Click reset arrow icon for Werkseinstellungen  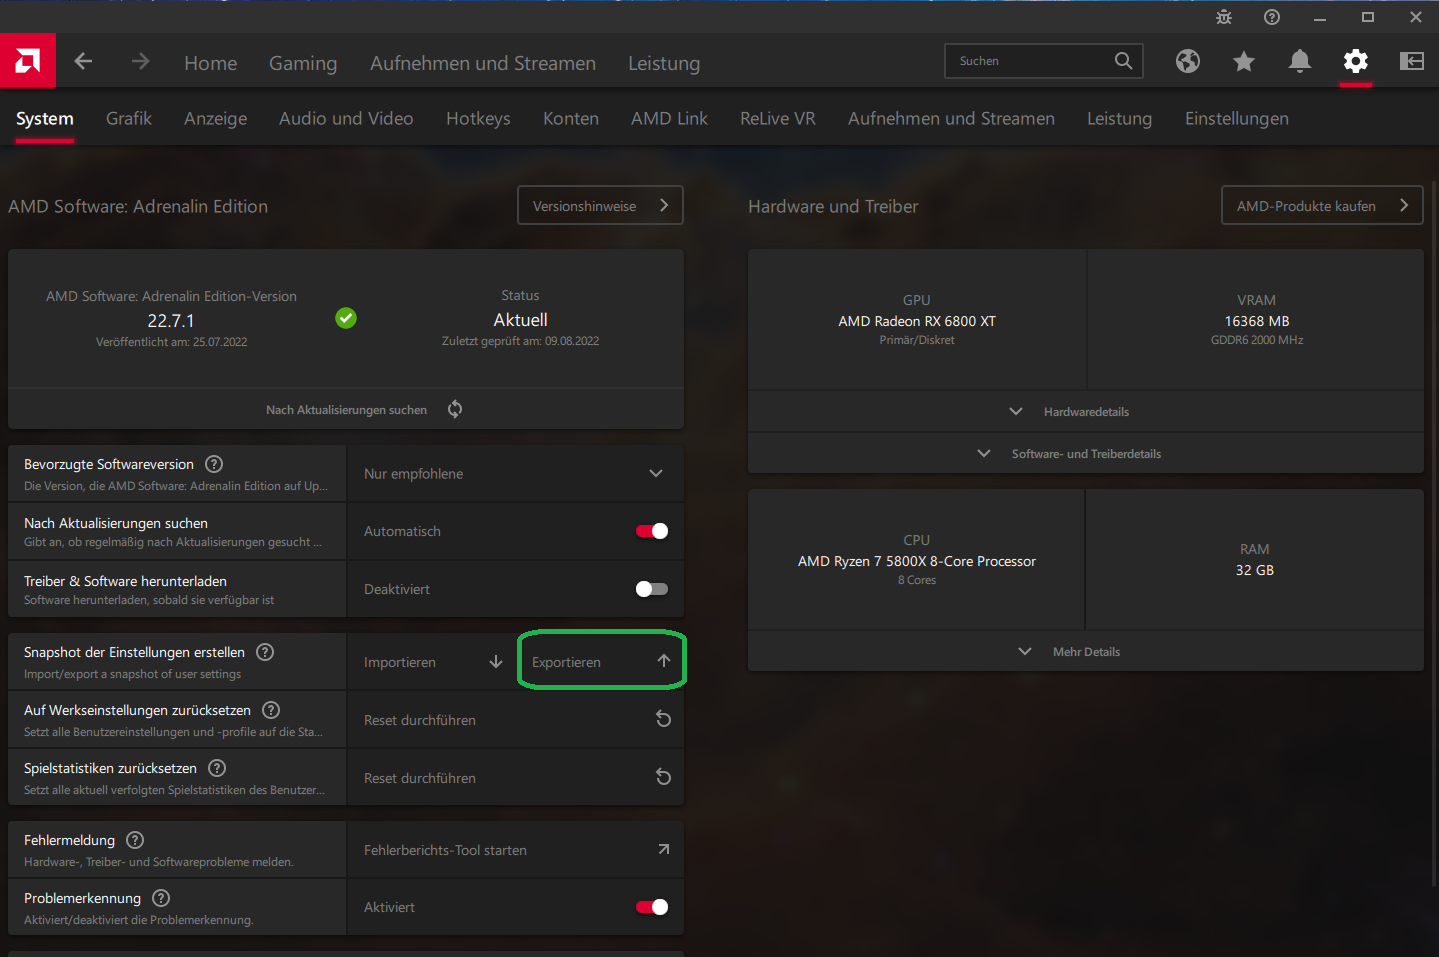(x=663, y=719)
